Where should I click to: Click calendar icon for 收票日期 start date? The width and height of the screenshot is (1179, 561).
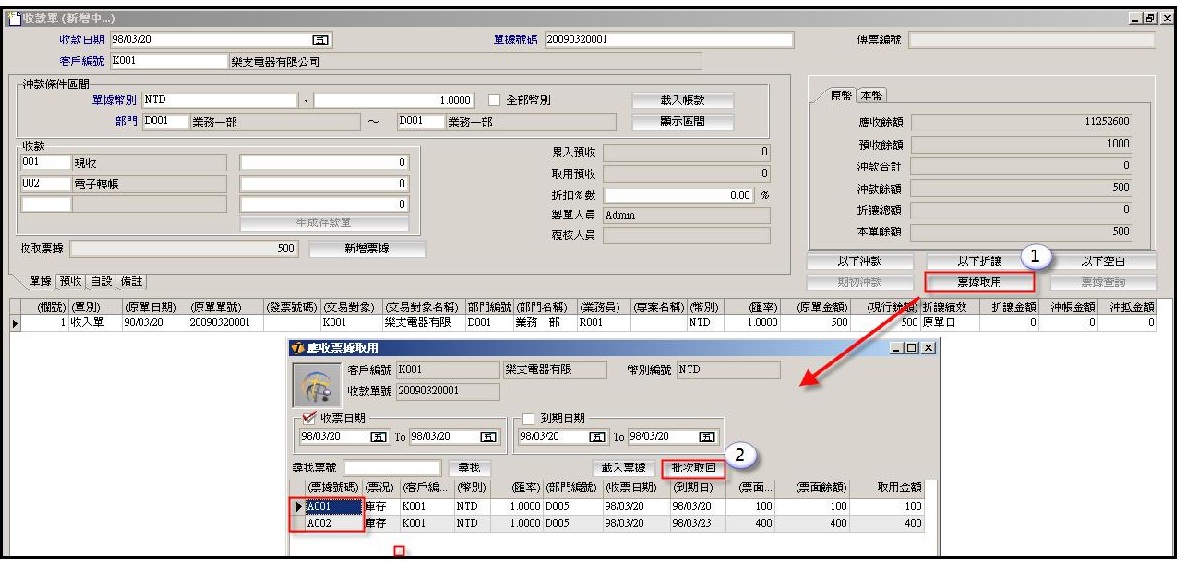pyautogui.click(x=378, y=437)
